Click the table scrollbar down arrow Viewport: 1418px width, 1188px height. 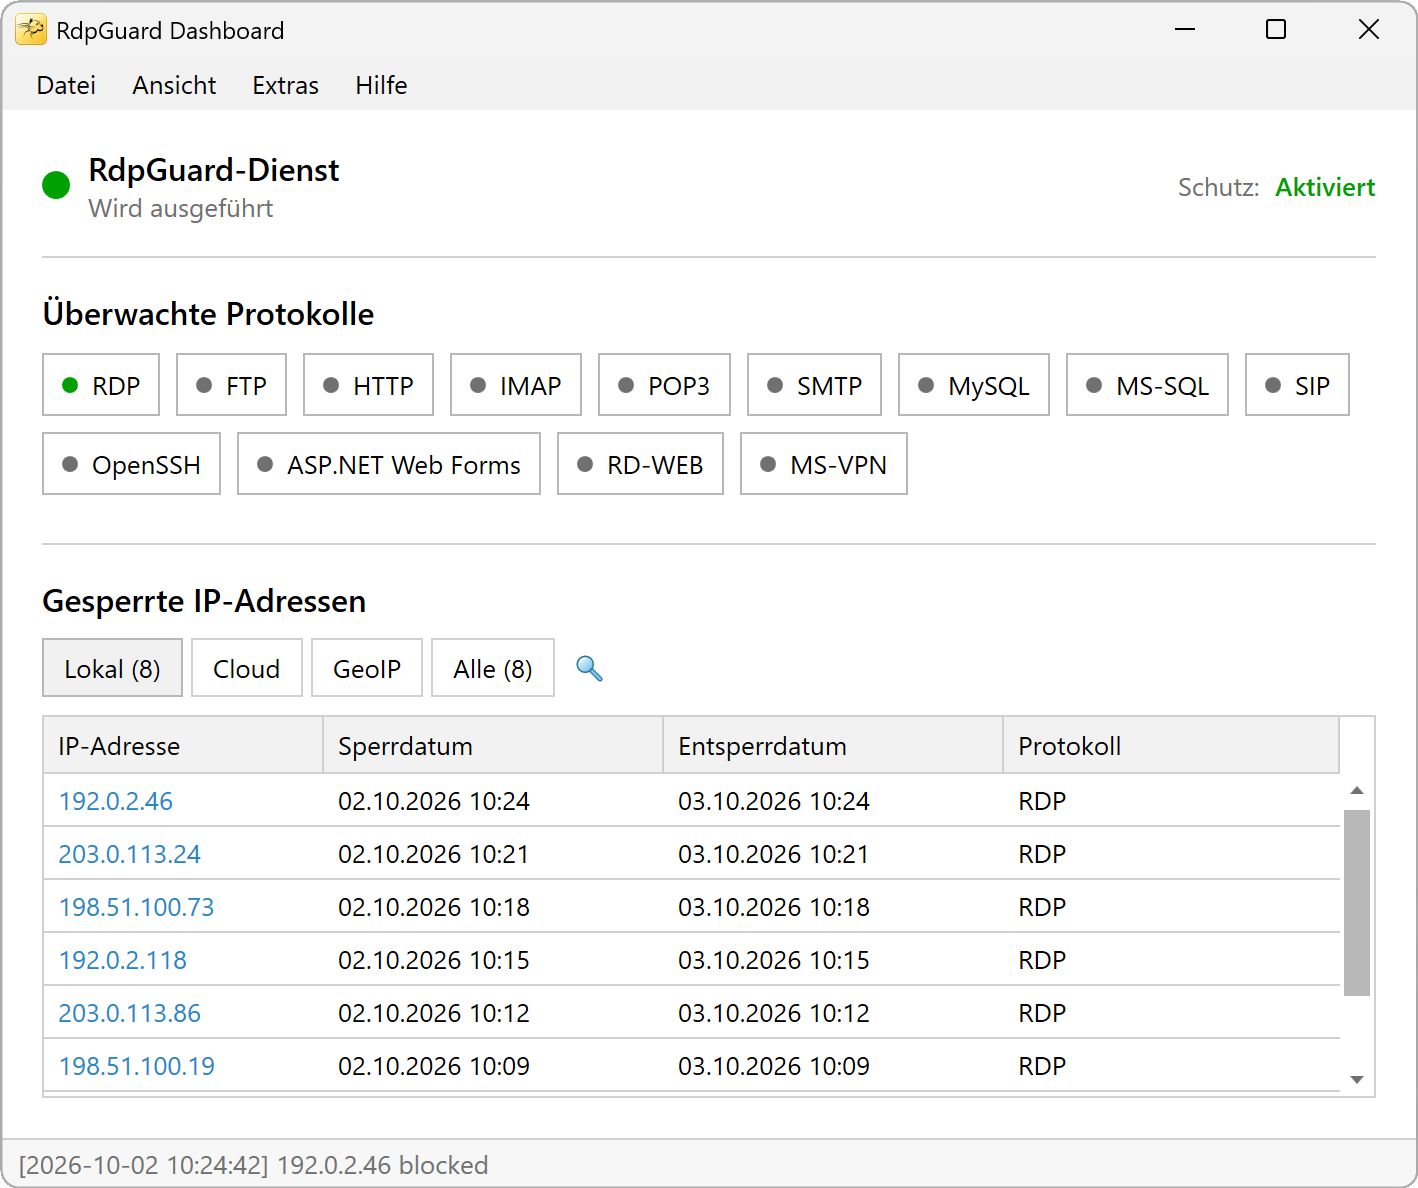[x=1357, y=1079]
